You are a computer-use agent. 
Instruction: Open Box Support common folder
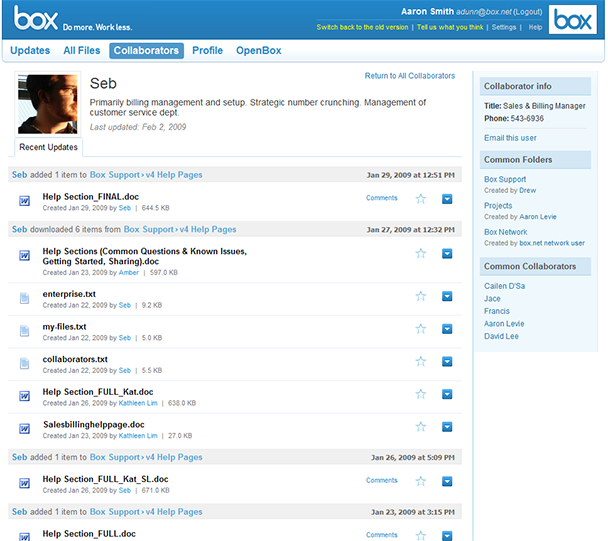505,179
